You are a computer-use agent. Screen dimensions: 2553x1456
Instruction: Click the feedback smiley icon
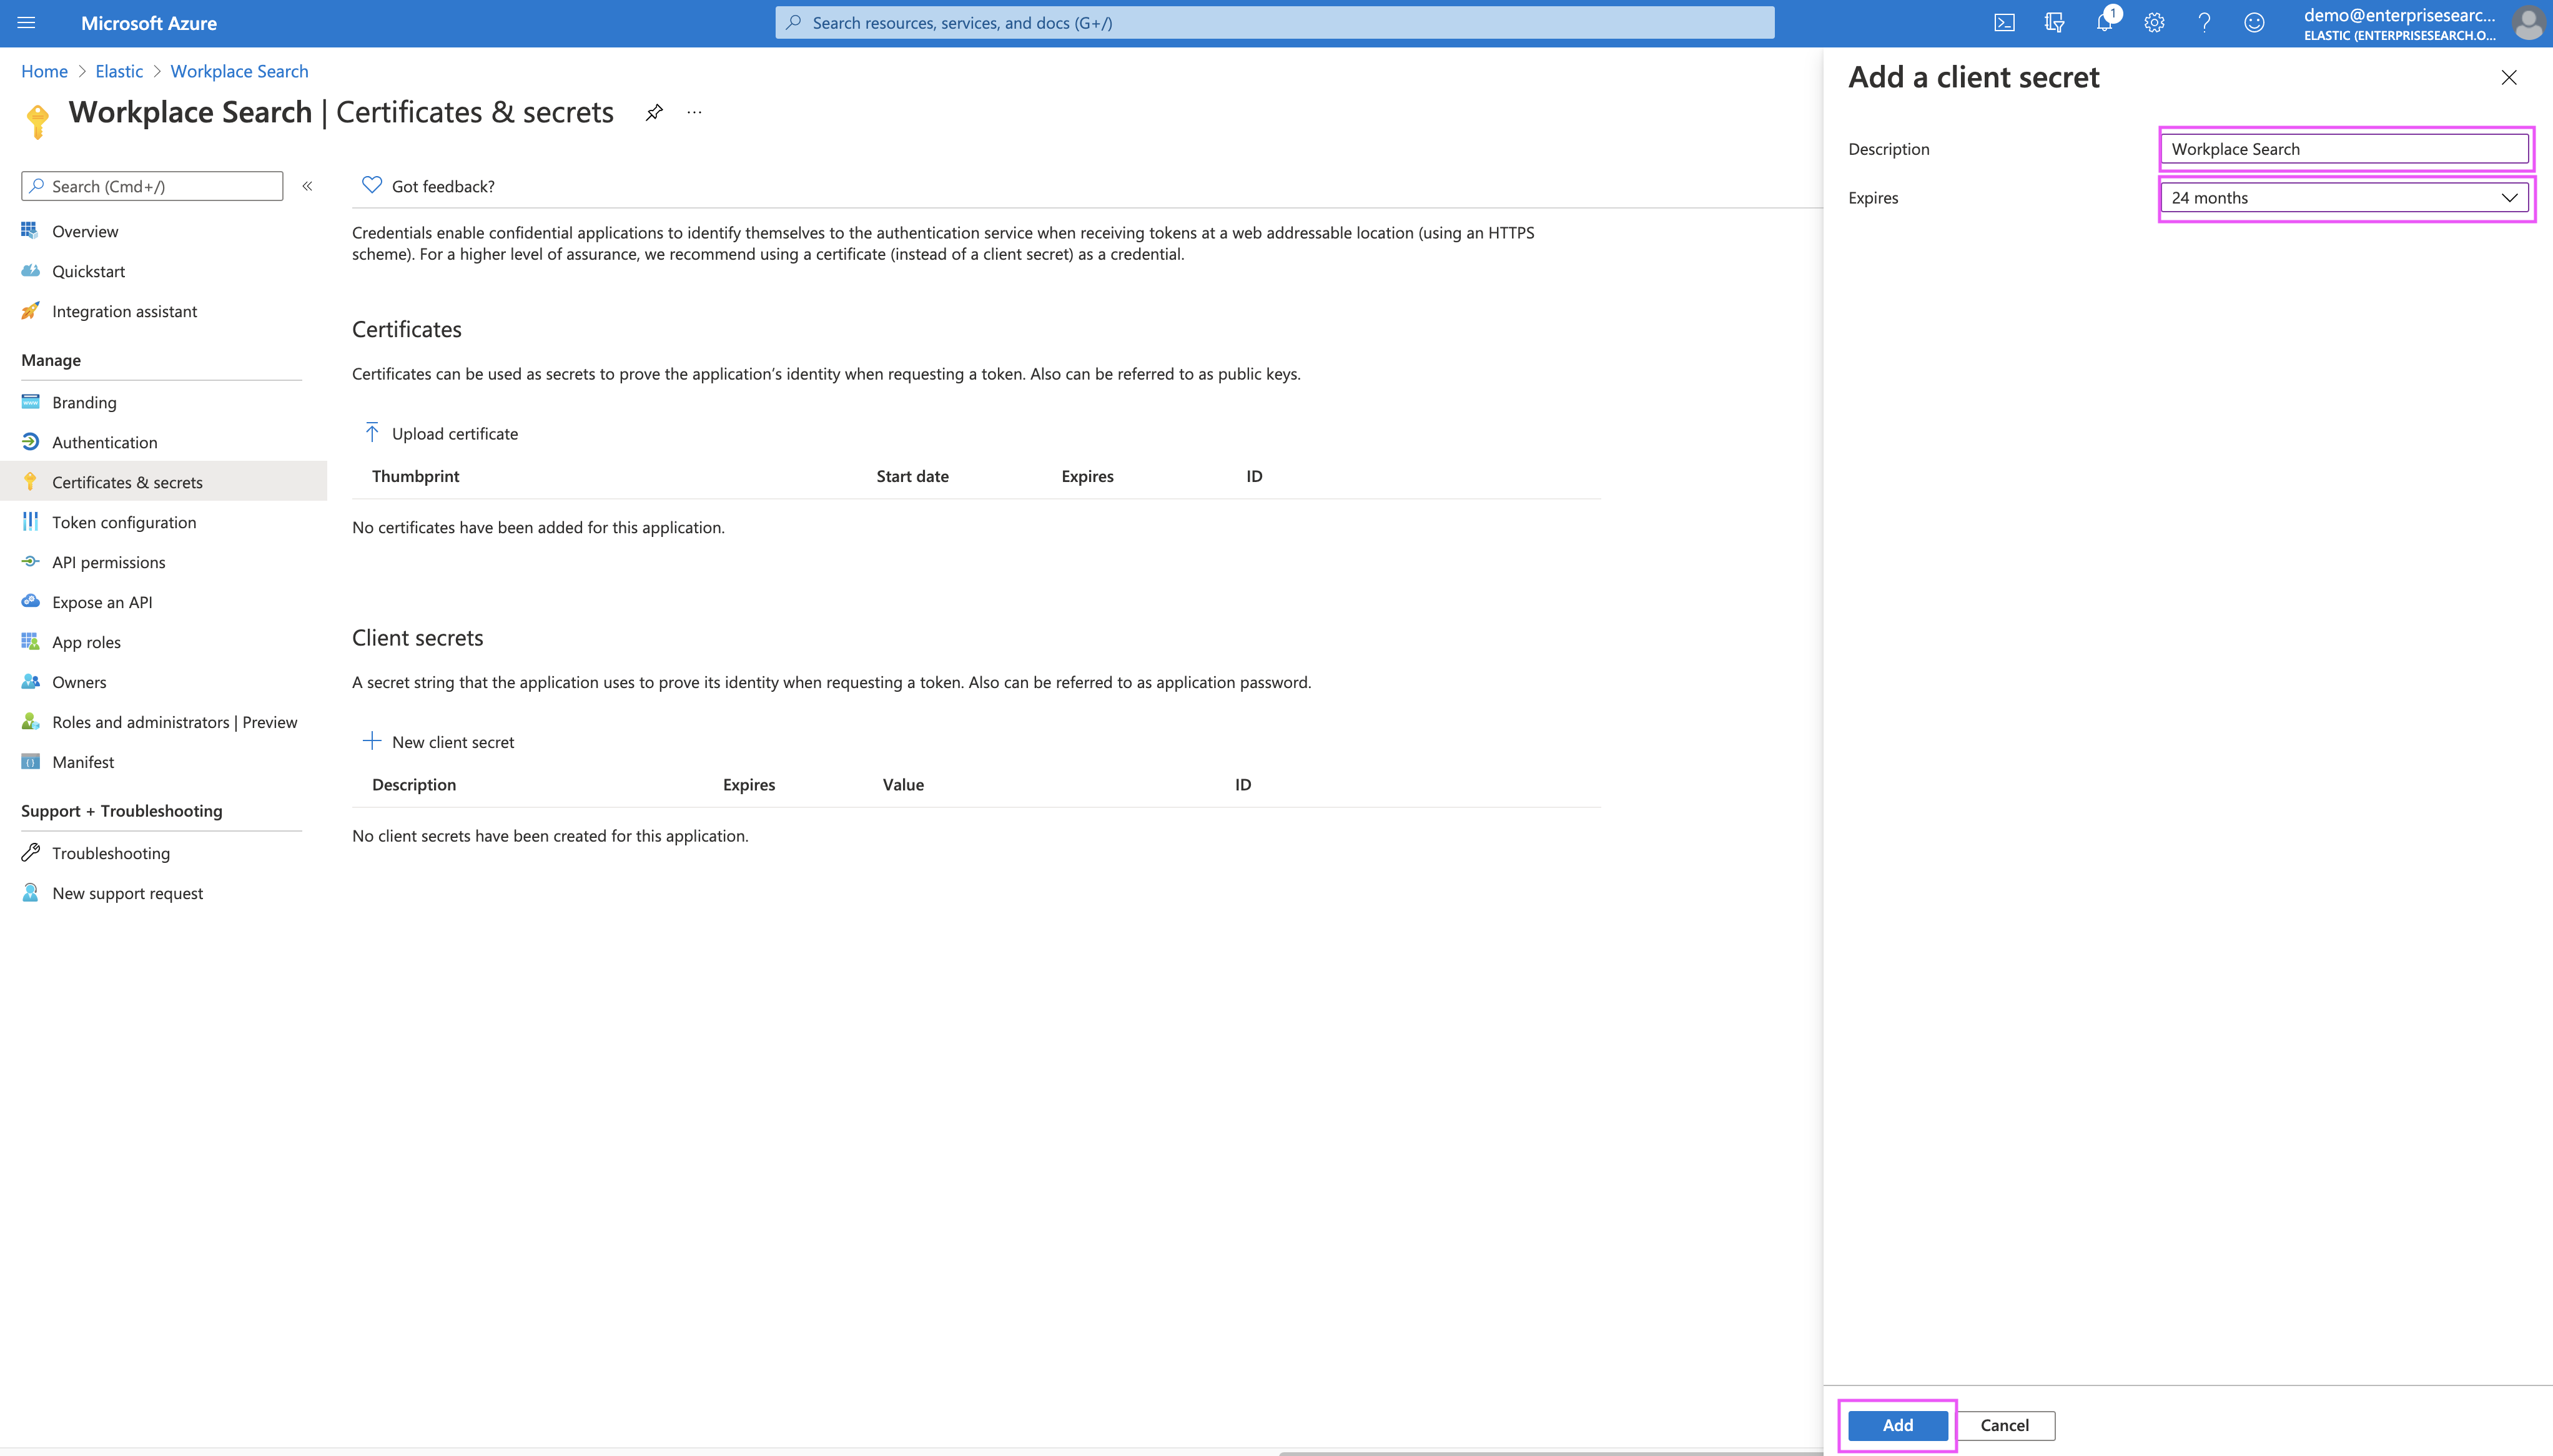pyautogui.click(x=2254, y=23)
